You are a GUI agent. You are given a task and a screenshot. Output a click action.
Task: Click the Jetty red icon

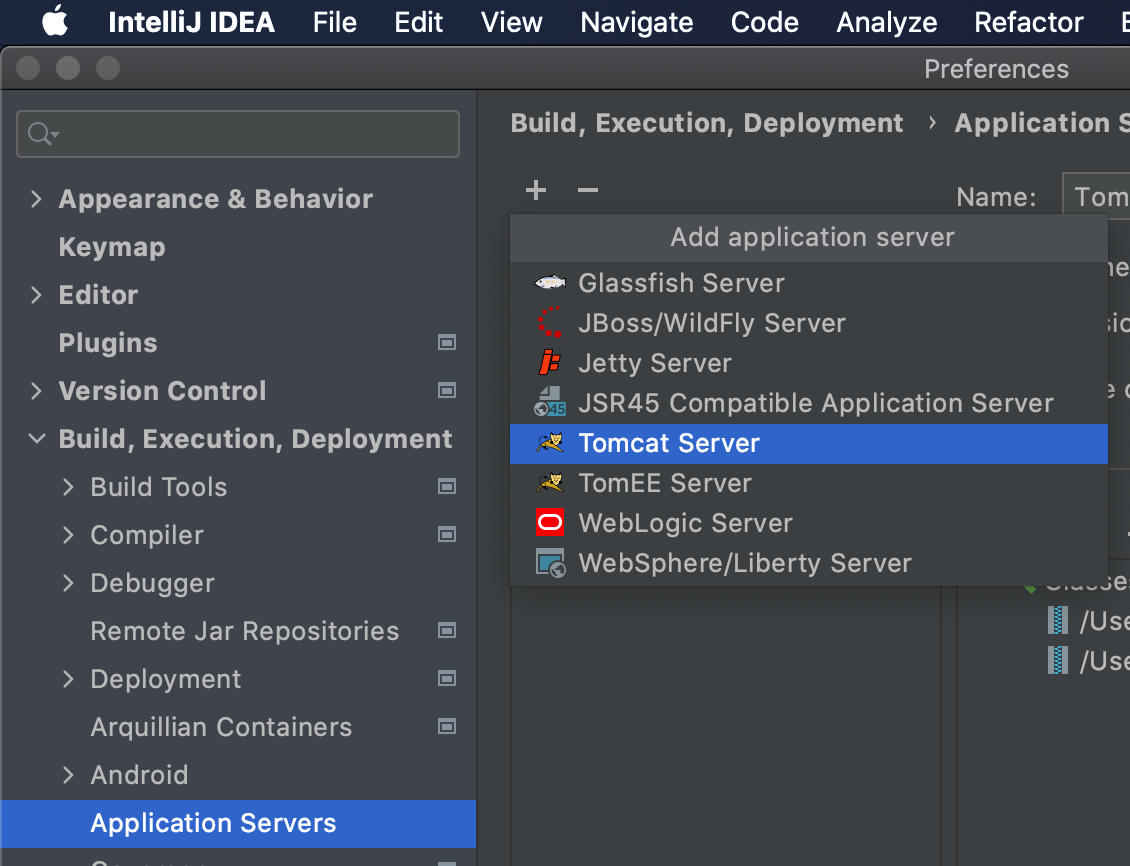(x=550, y=362)
